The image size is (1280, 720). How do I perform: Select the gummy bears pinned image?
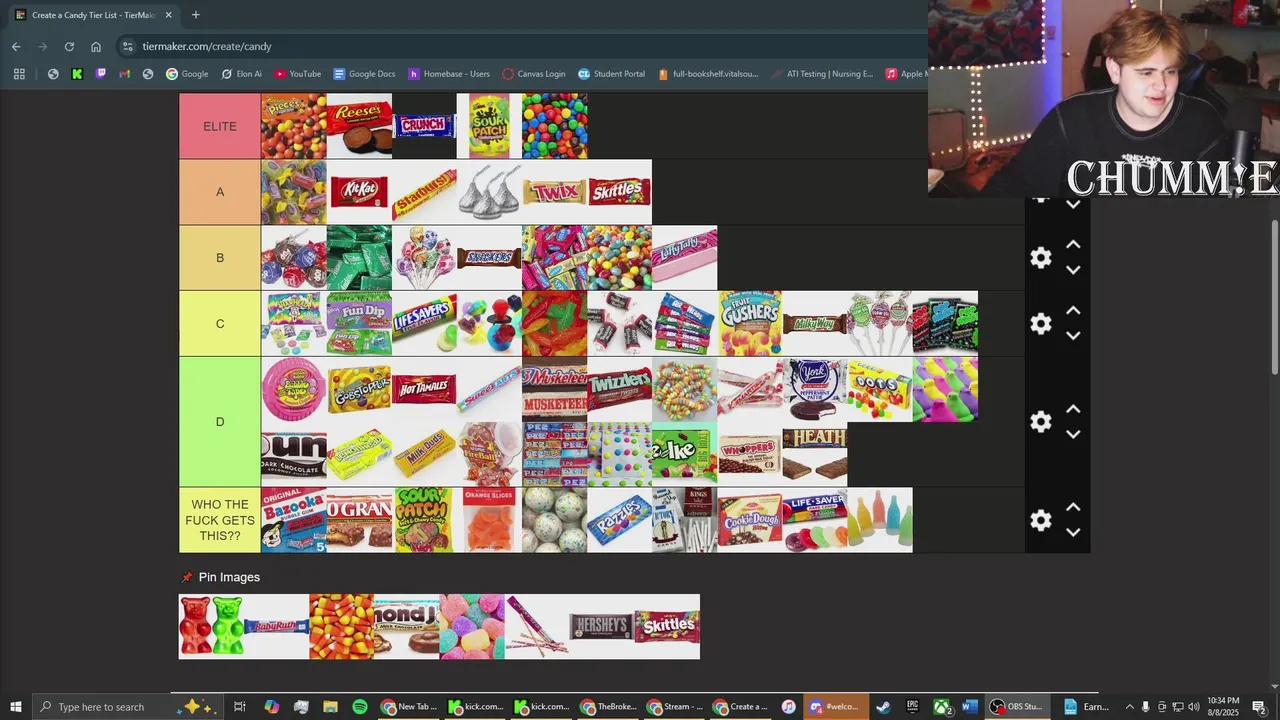point(211,627)
